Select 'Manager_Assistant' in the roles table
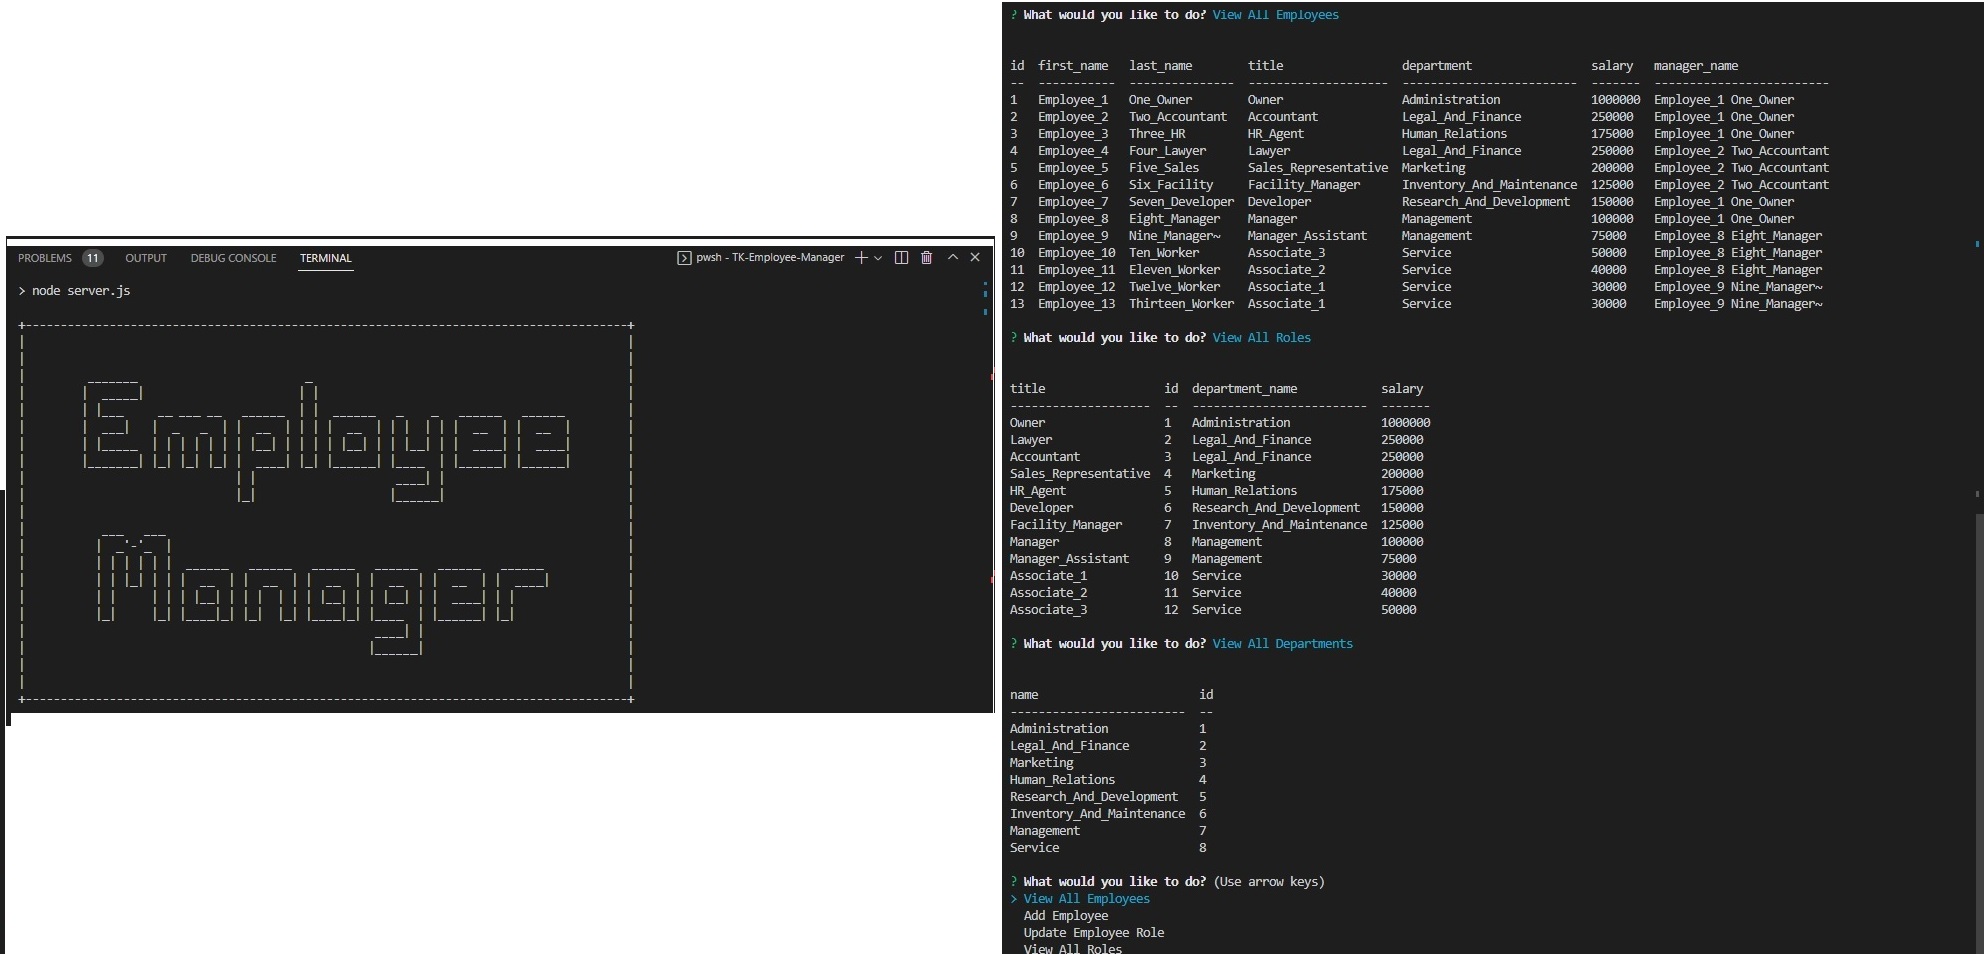Image resolution: width=1984 pixels, height=954 pixels. (x=1069, y=559)
